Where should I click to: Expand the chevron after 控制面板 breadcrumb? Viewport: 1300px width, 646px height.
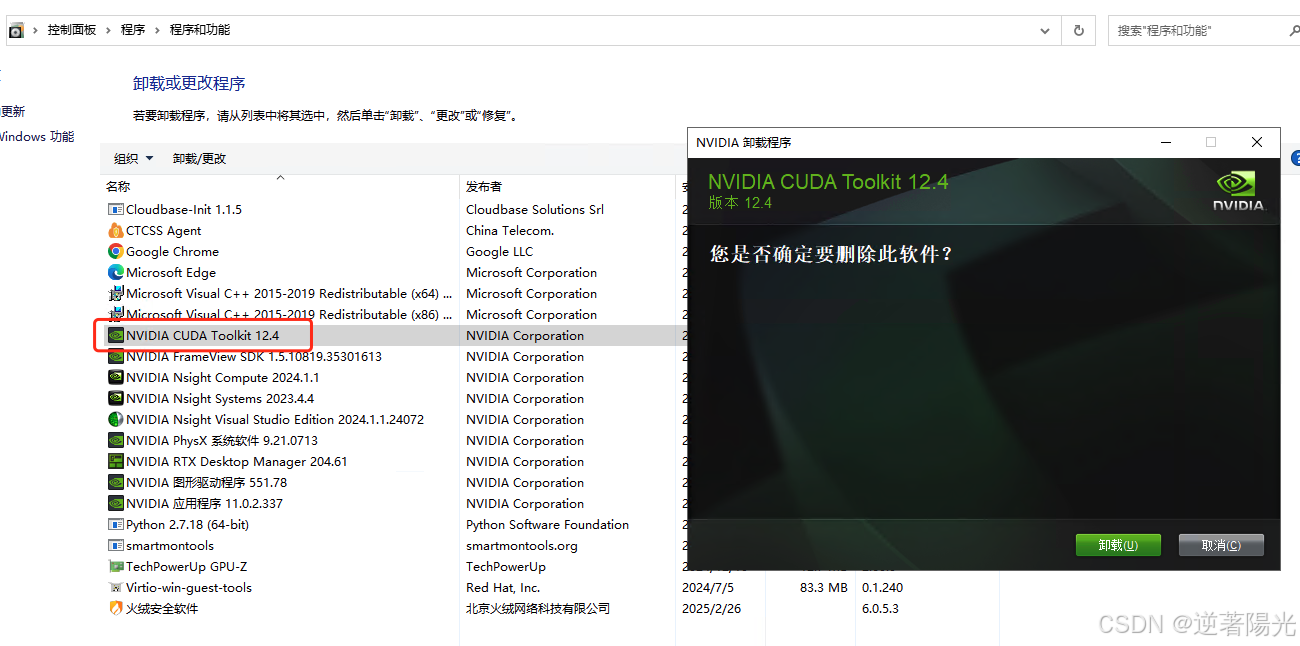click(108, 30)
